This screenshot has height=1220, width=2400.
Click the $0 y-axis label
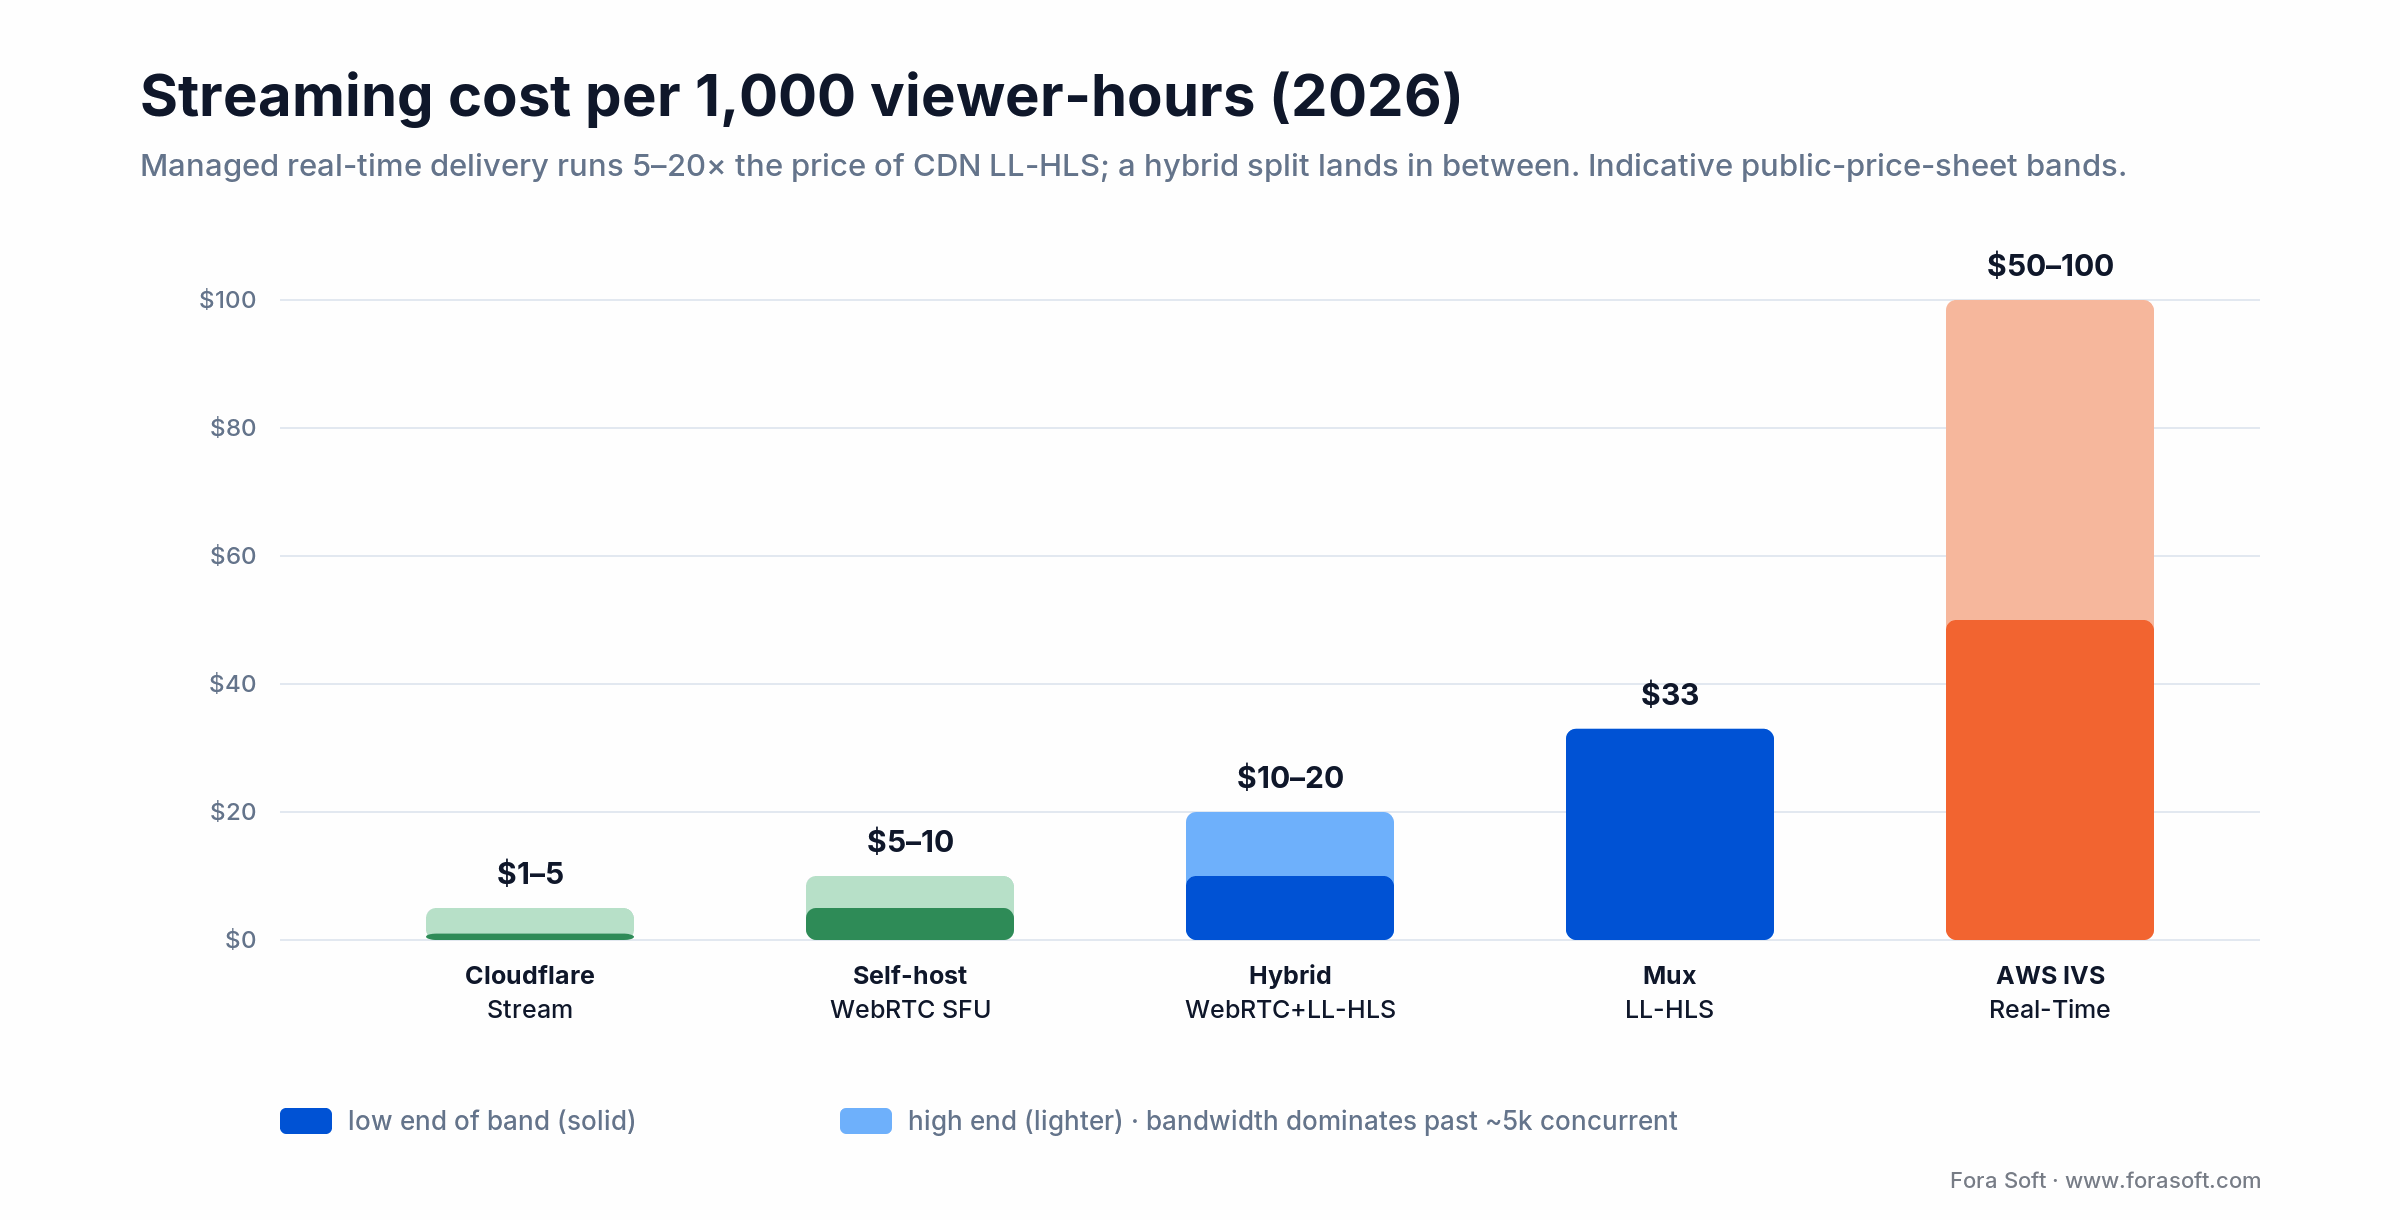click(241, 939)
